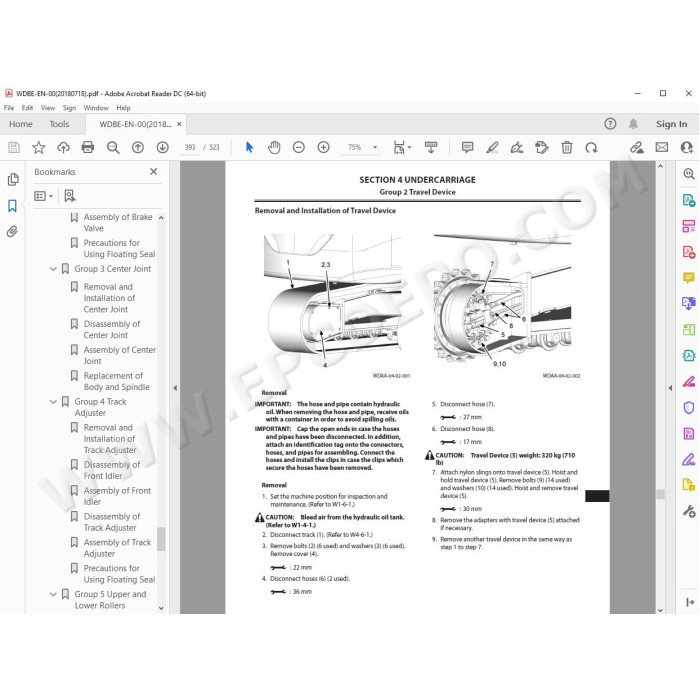Screen dimensions: 700x700
Task: Open More Tools wrench icon
Action: (689, 511)
